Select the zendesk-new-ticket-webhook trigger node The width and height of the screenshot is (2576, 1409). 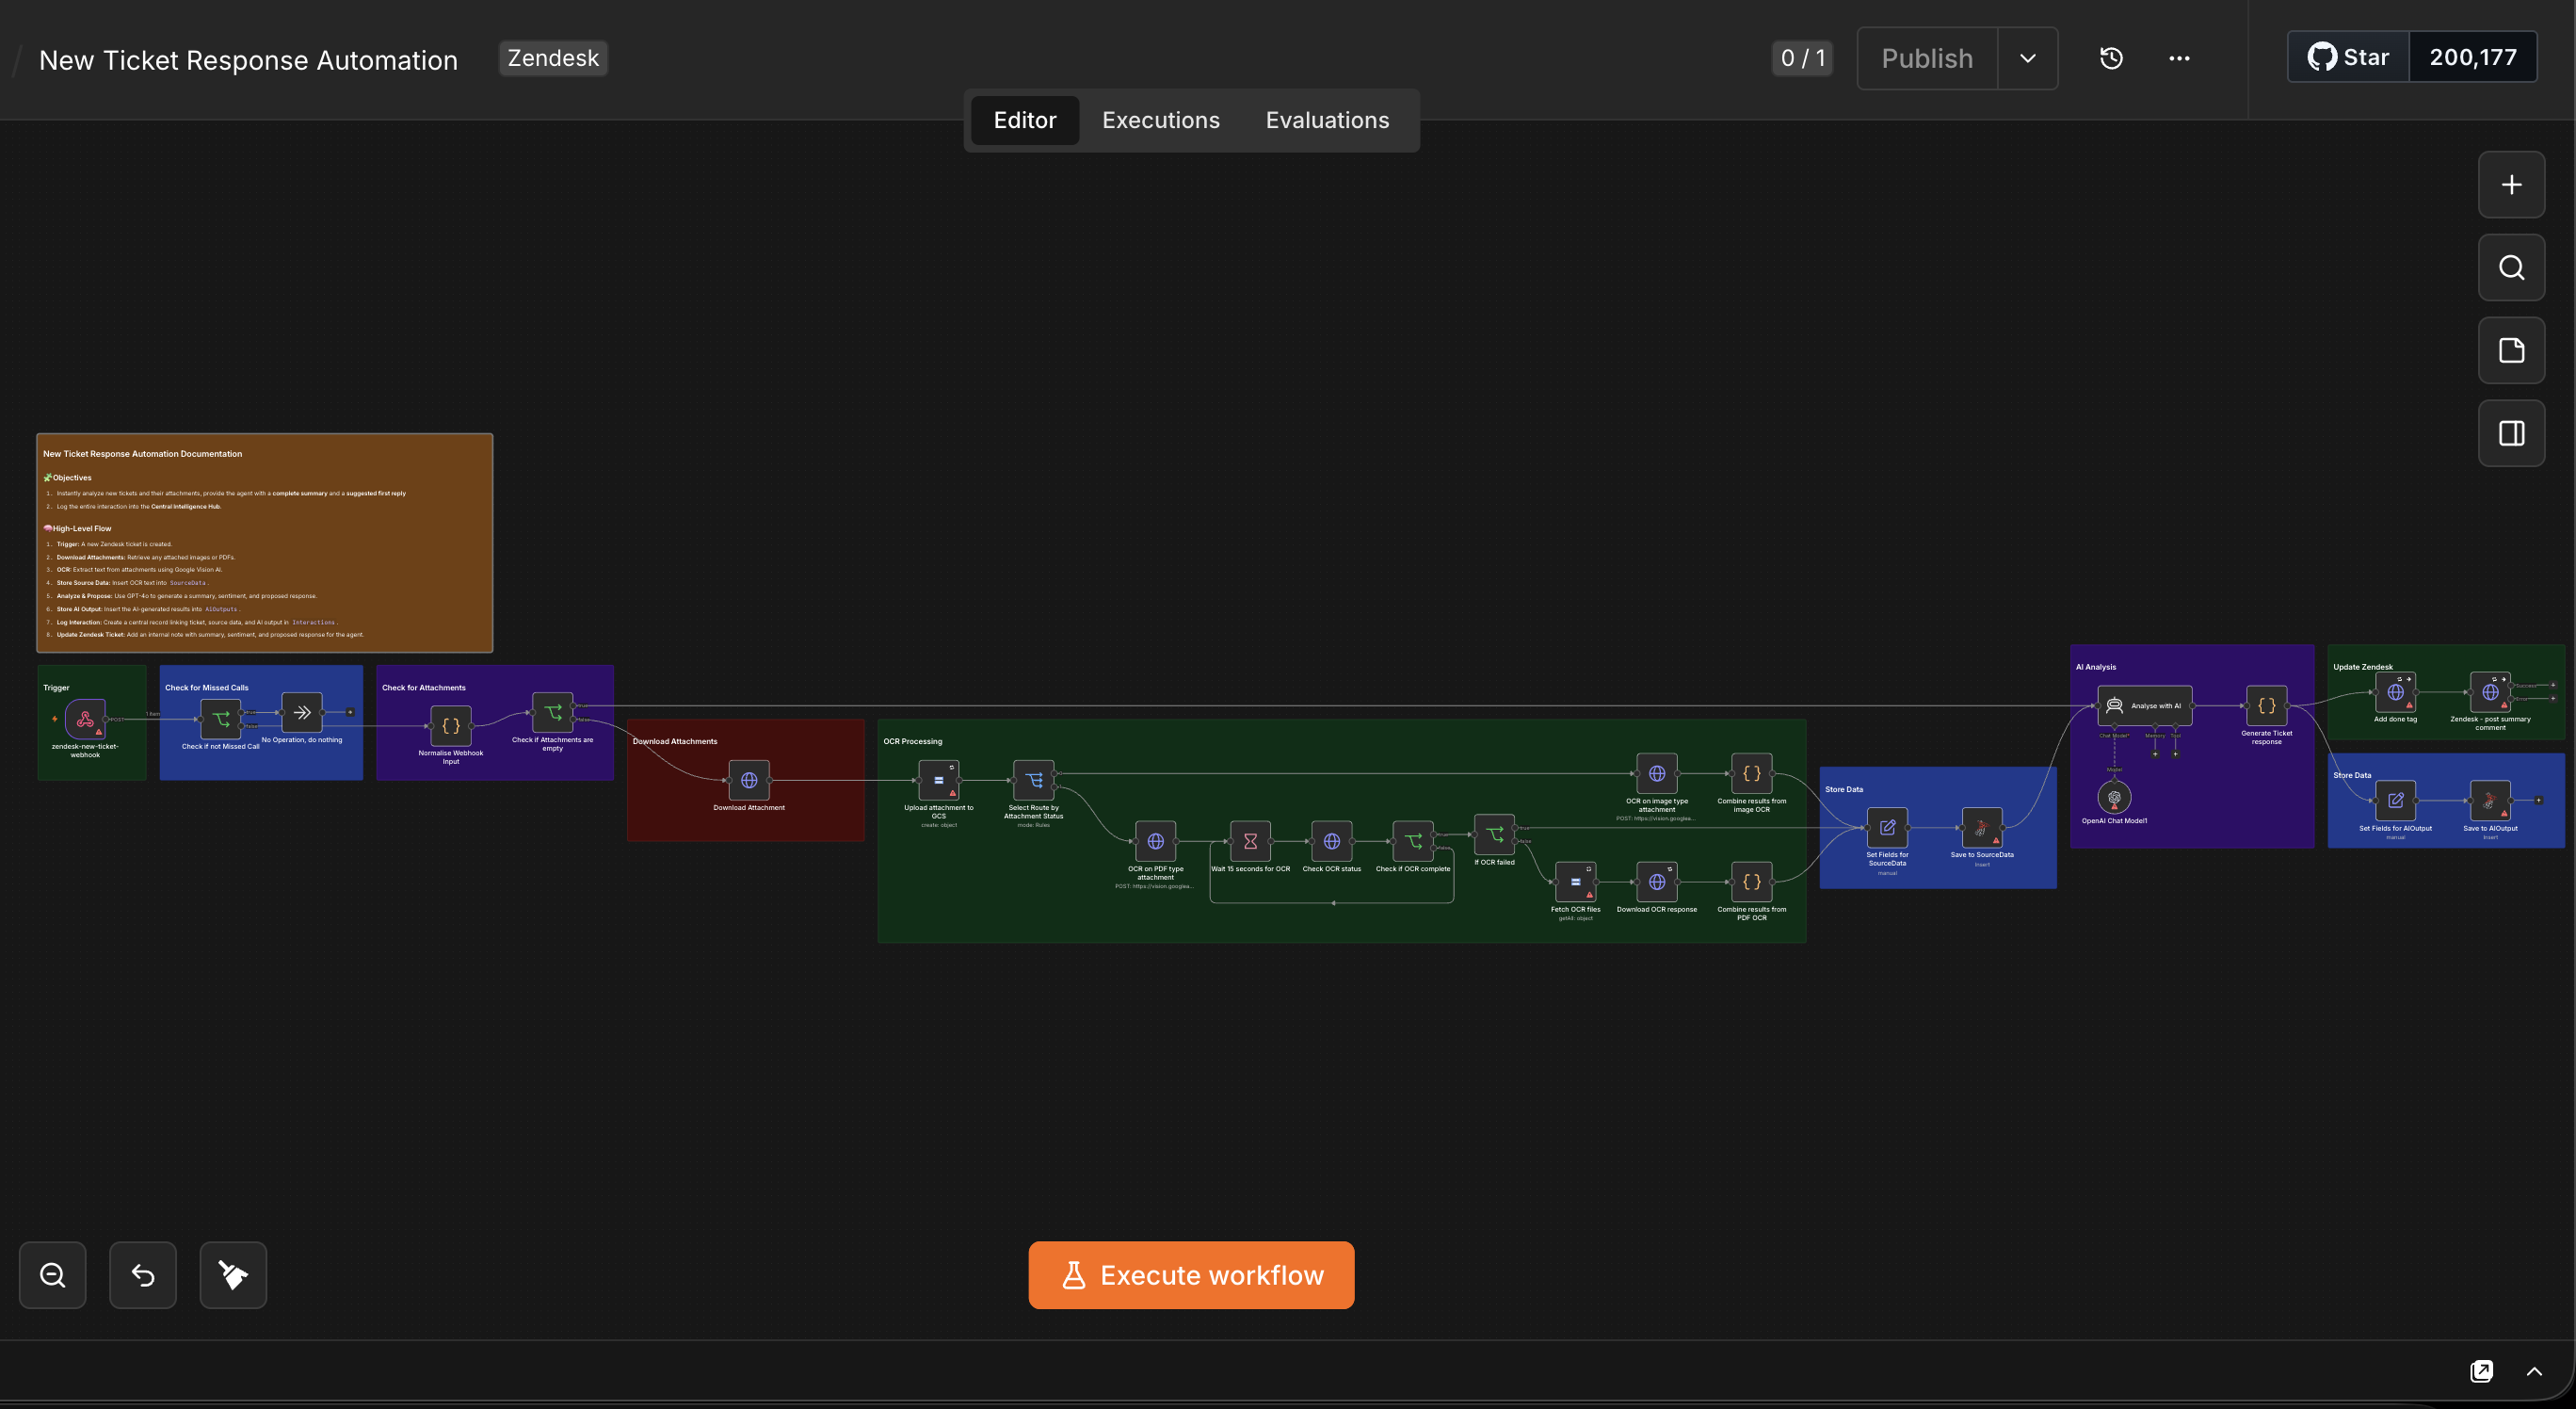pos(85,719)
